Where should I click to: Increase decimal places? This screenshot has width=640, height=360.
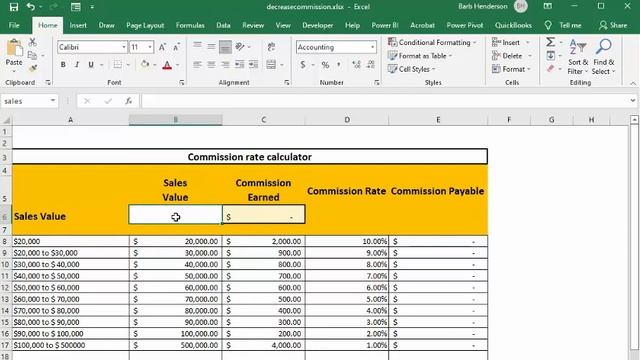(x=356, y=64)
